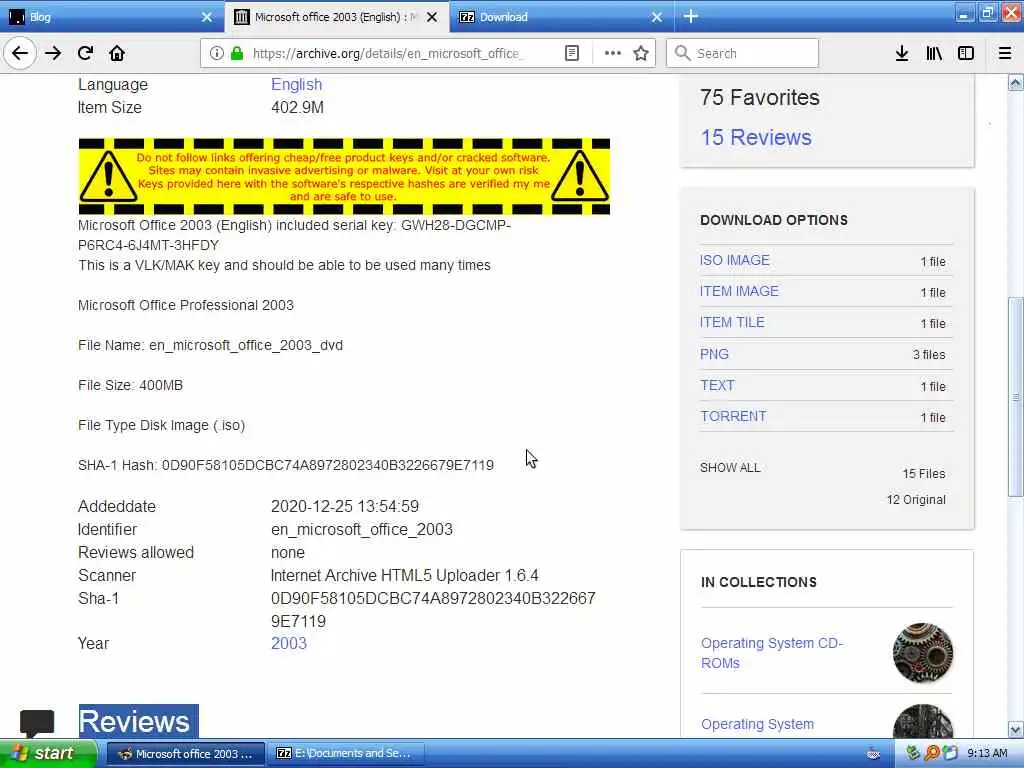This screenshot has width=1024, height=768.
Task: Switch to the Download tab
Action: point(562,17)
